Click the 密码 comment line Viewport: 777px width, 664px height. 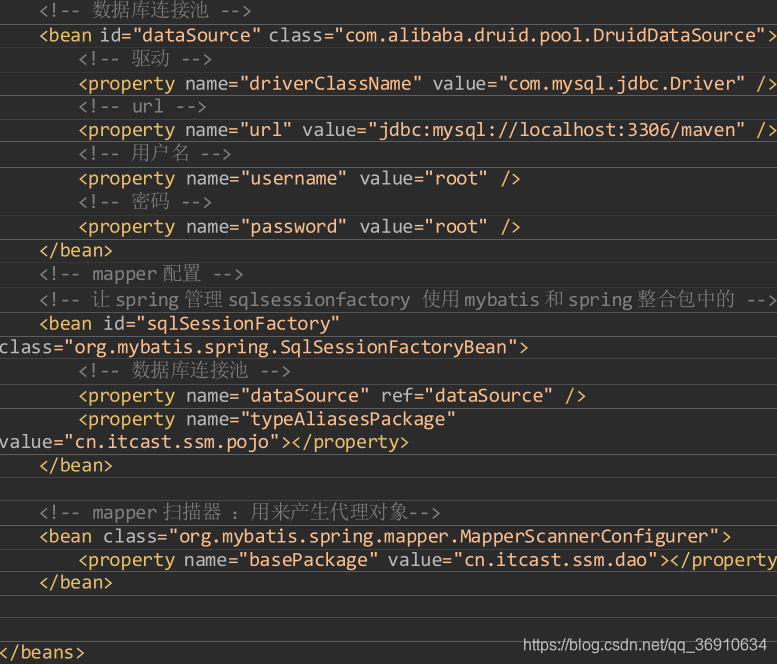tap(145, 202)
